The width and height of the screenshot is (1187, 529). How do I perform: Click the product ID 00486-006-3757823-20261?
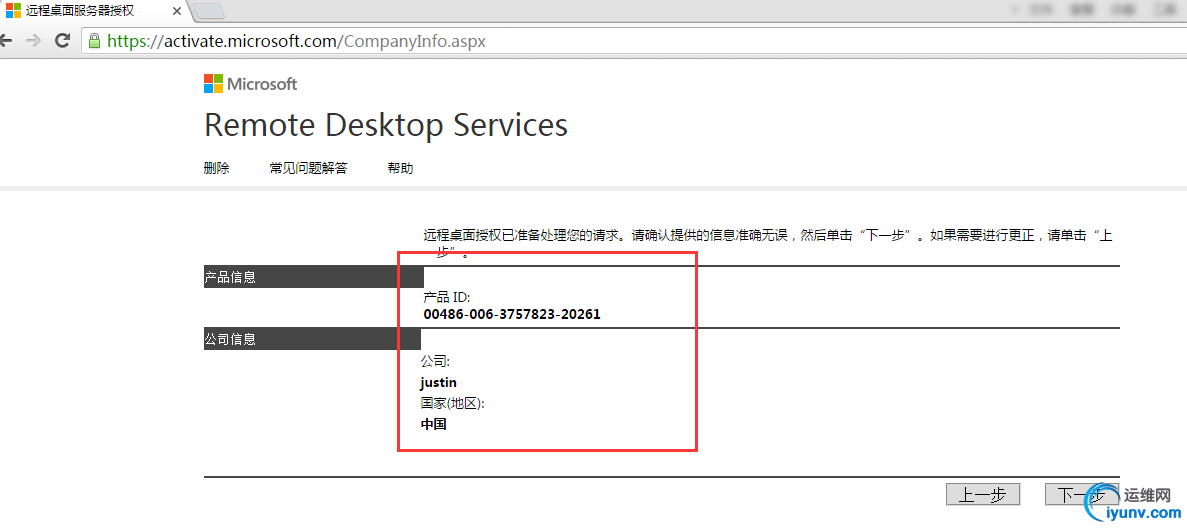pos(512,314)
